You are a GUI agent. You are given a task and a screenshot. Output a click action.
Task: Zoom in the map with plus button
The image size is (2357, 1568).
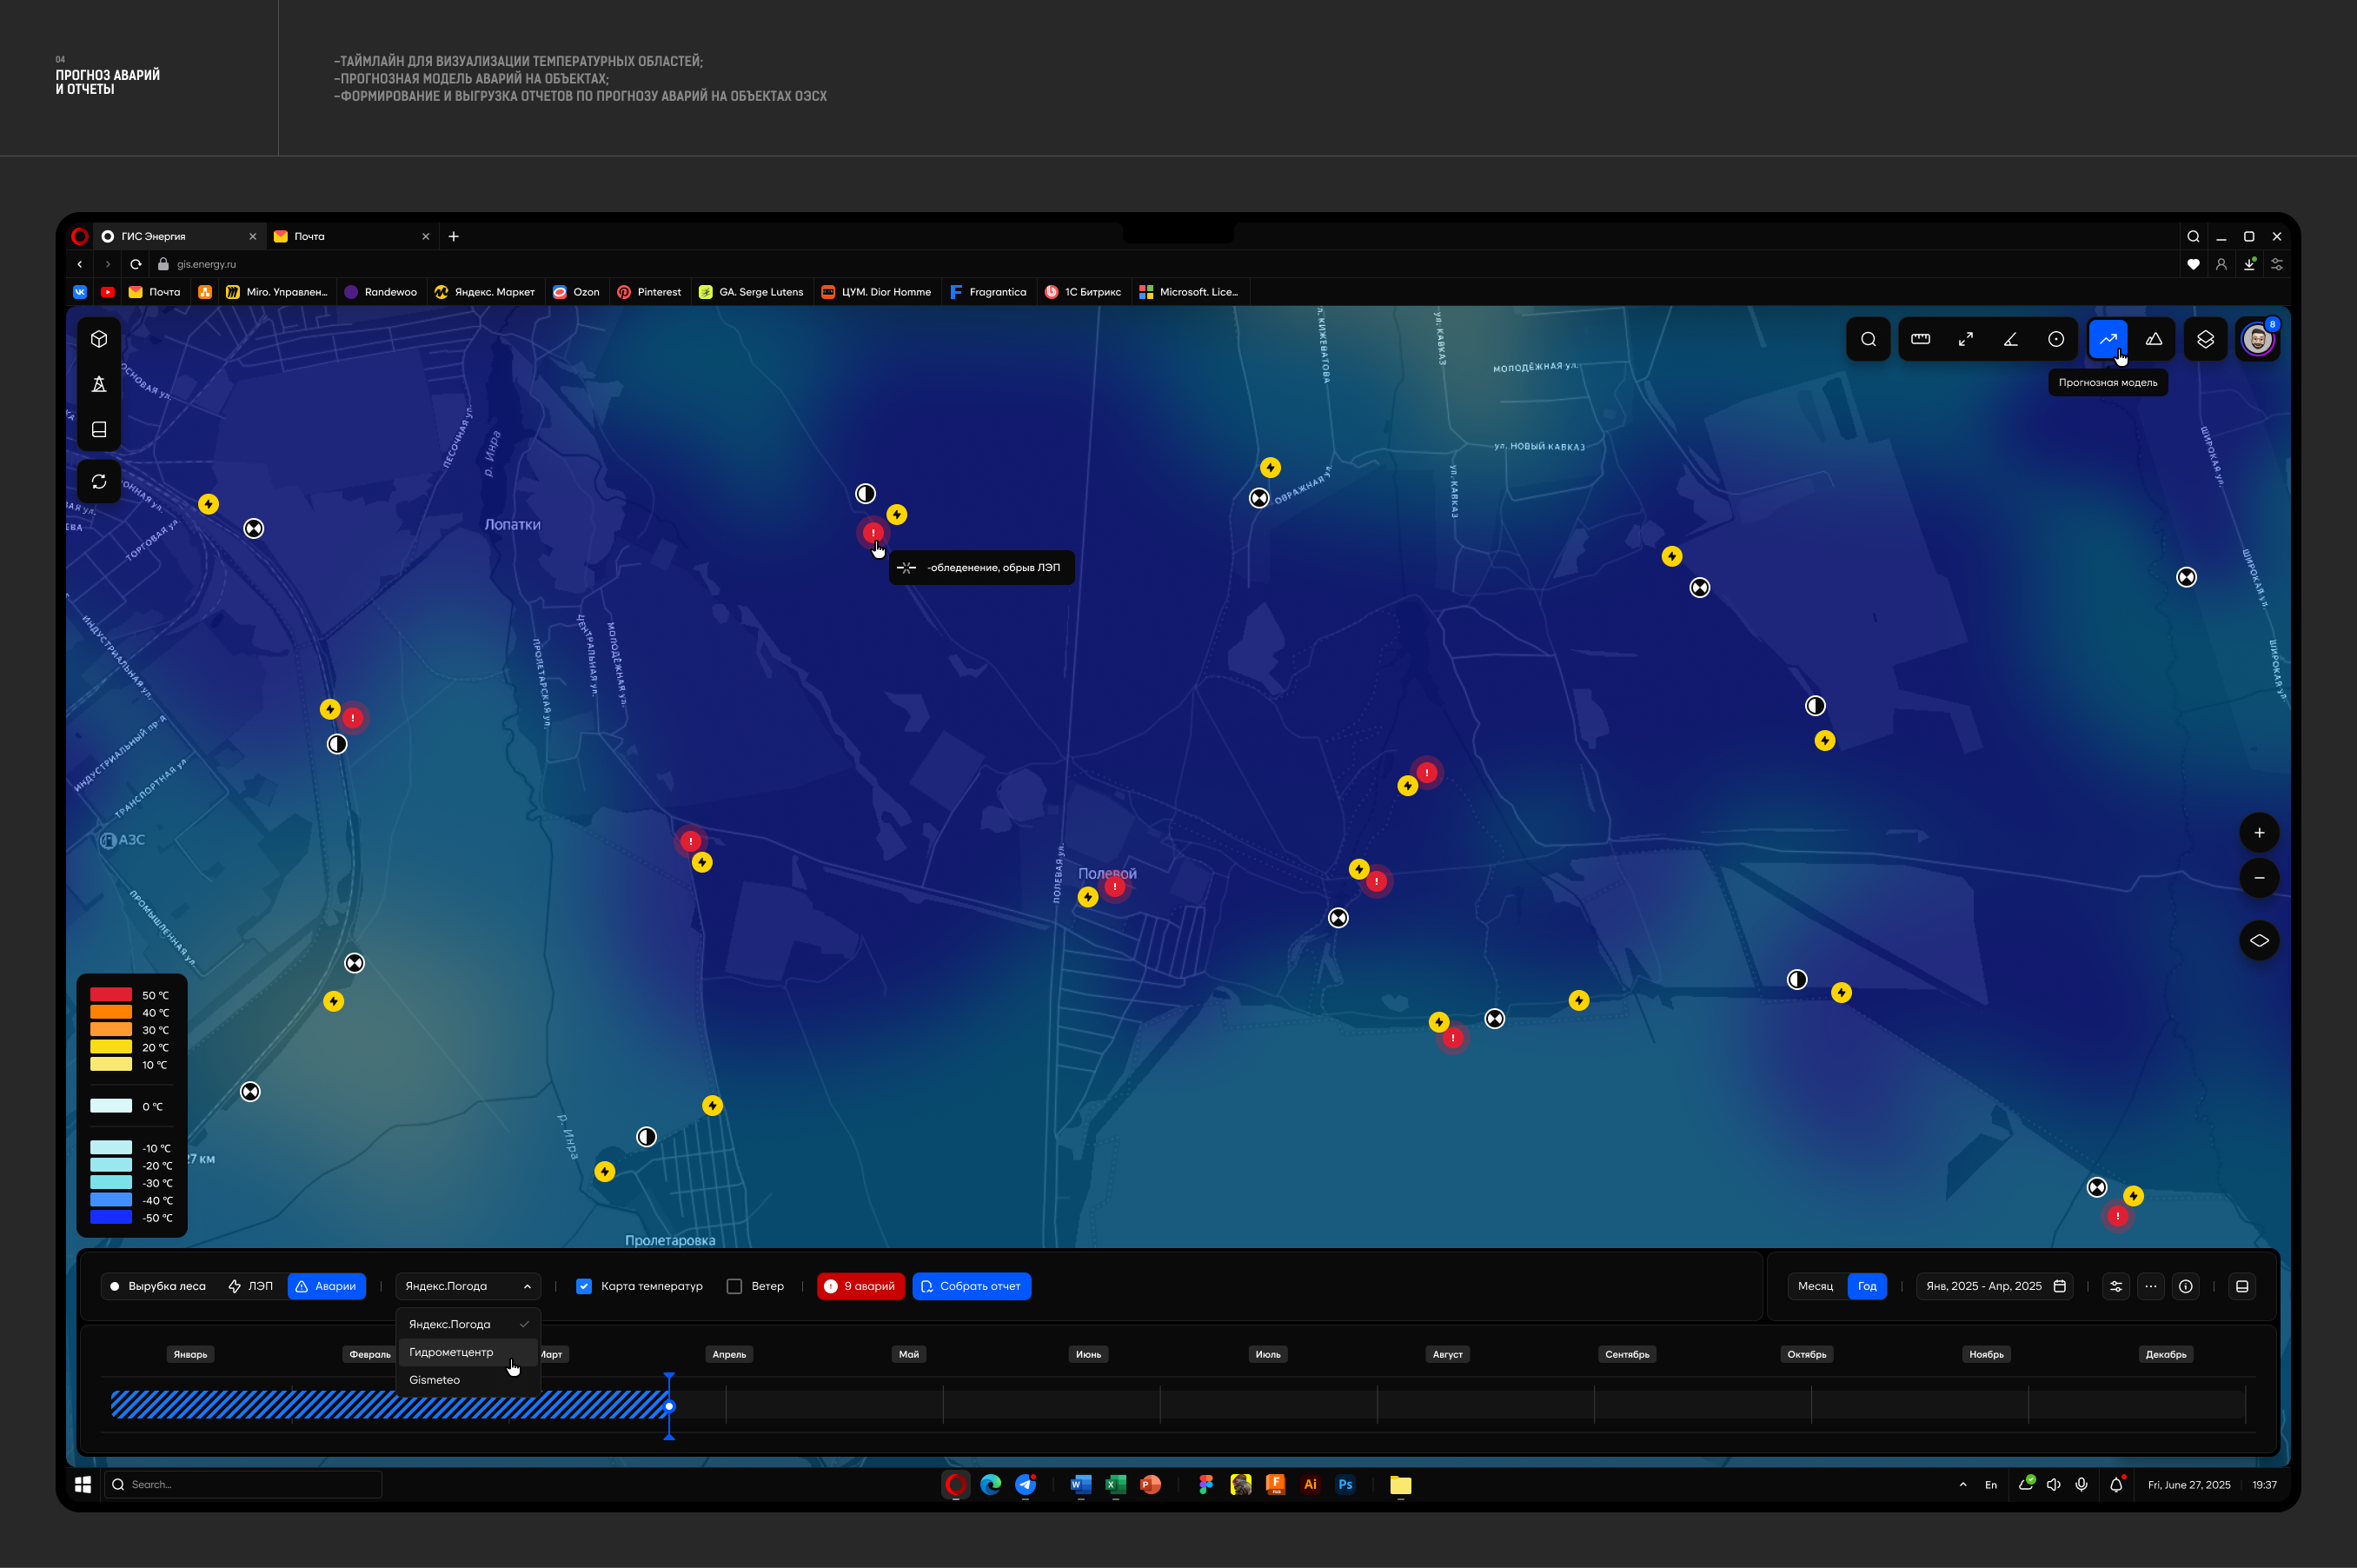[2259, 833]
